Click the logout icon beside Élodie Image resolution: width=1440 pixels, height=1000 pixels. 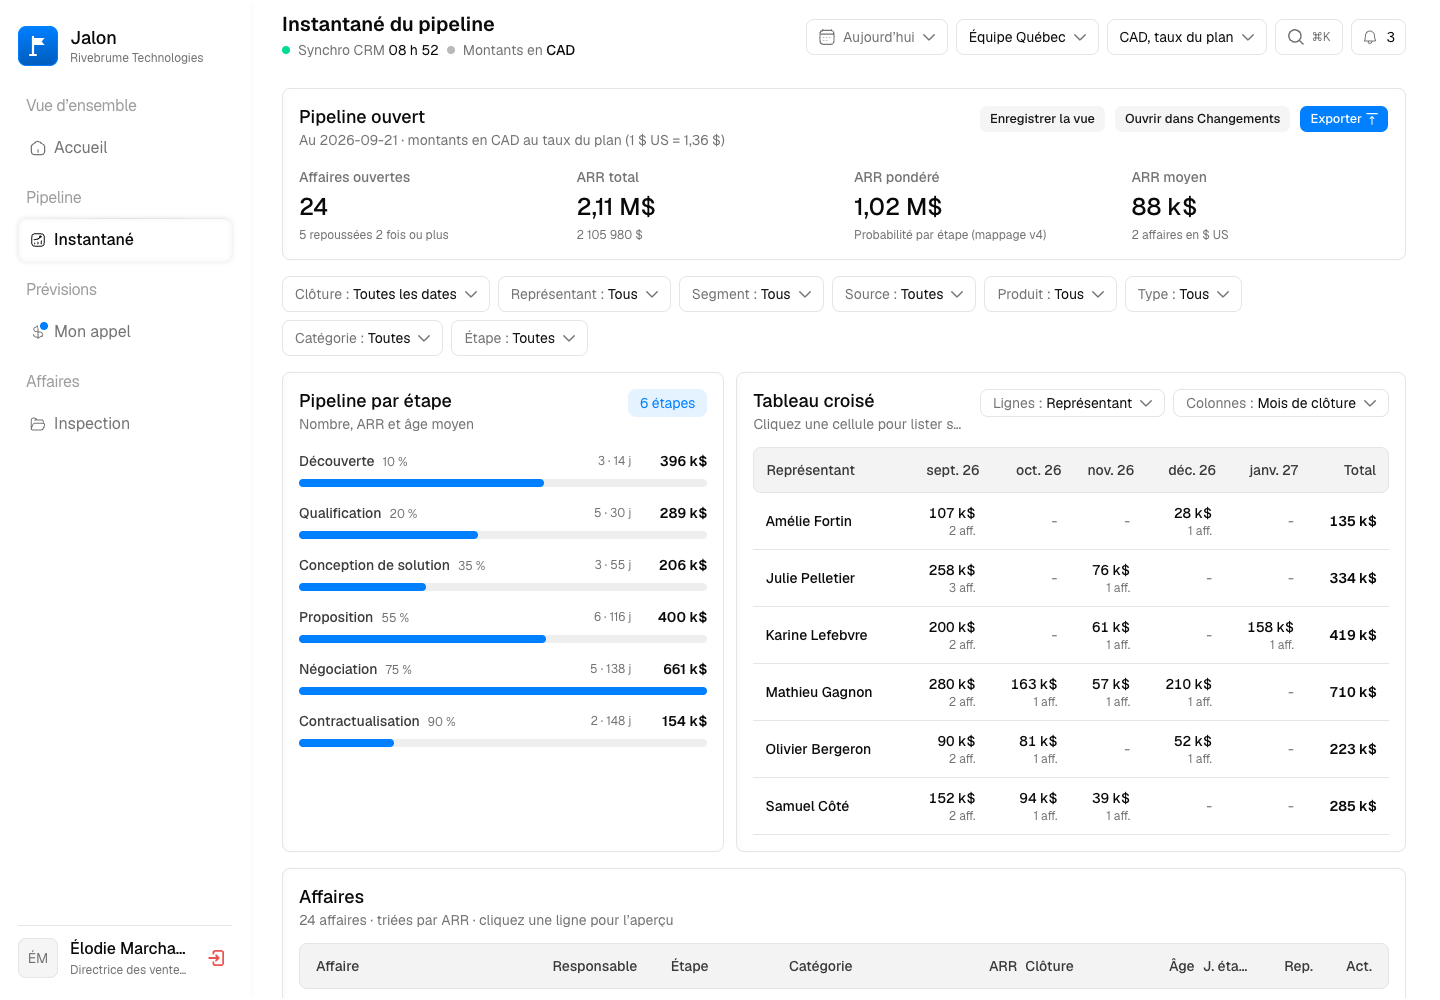tap(216, 958)
